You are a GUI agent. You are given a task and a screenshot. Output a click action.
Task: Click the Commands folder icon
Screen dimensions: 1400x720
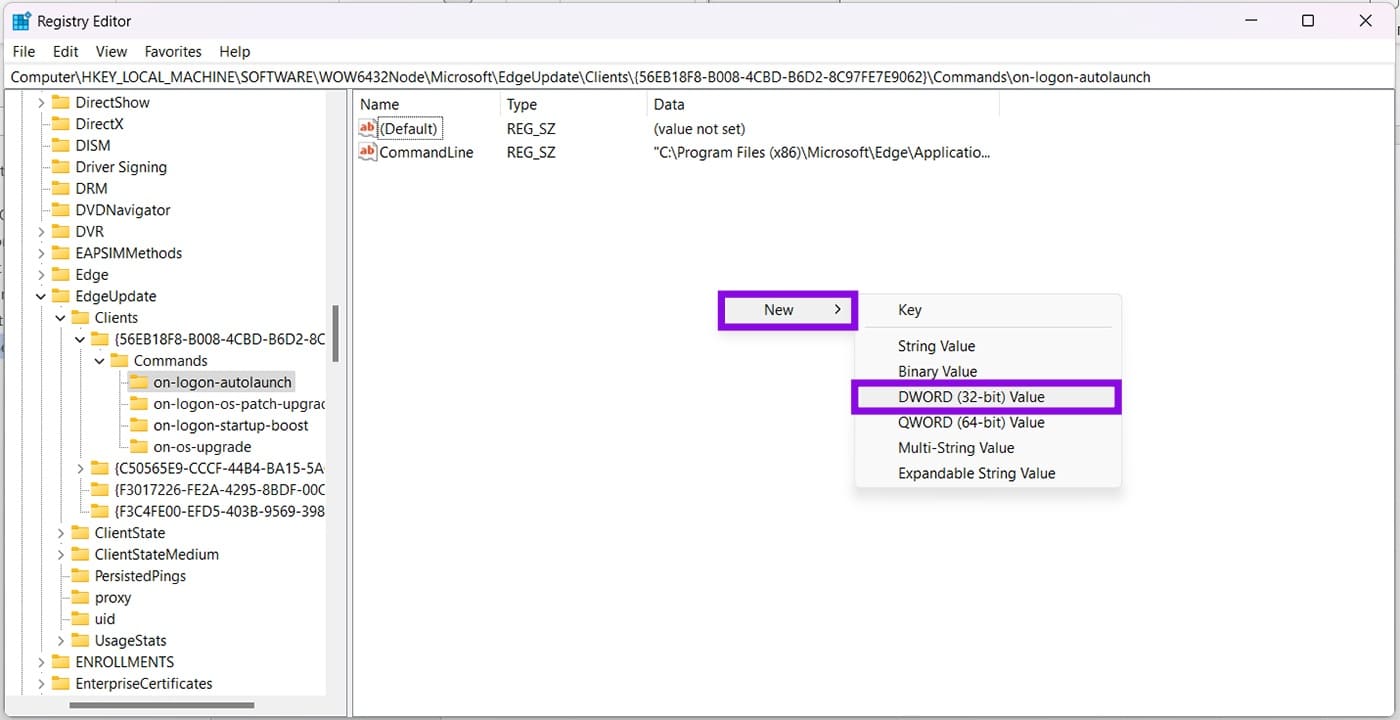pos(118,360)
